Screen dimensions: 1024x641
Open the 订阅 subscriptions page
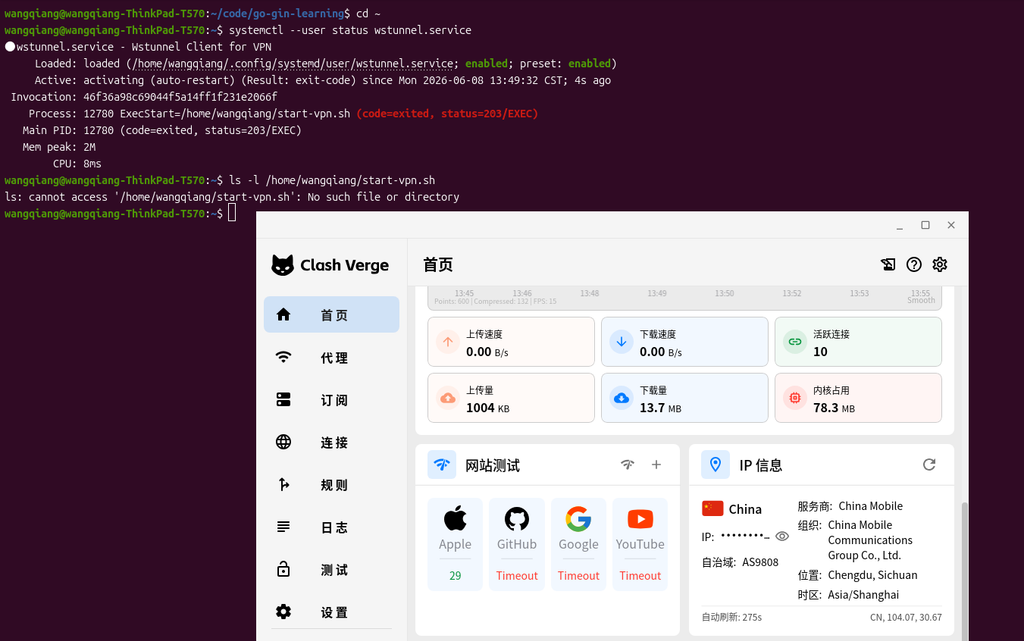[x=331, y=399]
